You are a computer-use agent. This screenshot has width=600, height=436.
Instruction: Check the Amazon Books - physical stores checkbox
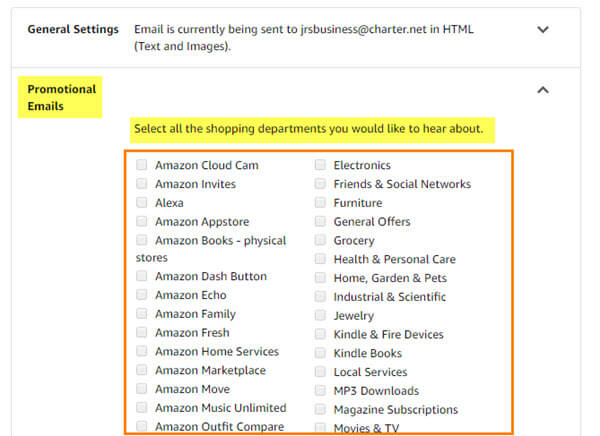(x=142, y=240)
